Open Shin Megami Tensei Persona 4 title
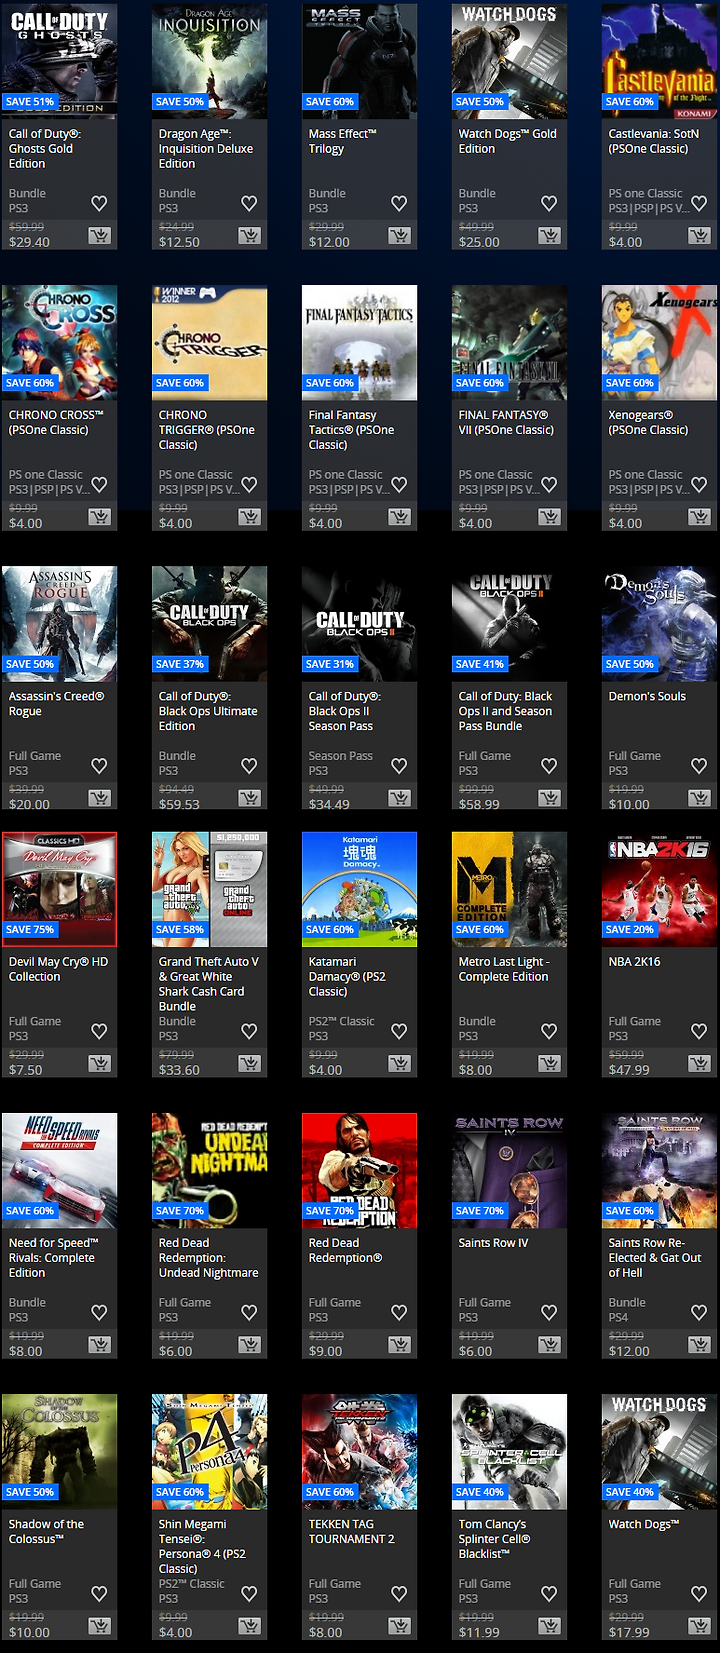720x1653 pixels. tap(202, 1546)
